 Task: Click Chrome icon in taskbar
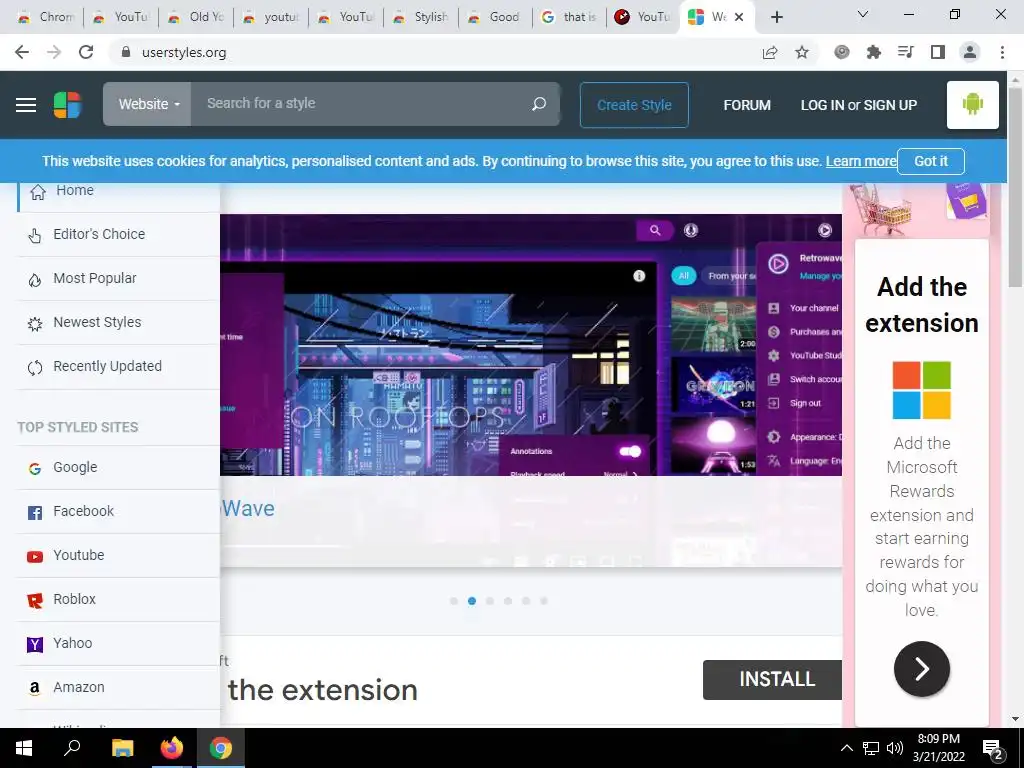coord(221,748)
